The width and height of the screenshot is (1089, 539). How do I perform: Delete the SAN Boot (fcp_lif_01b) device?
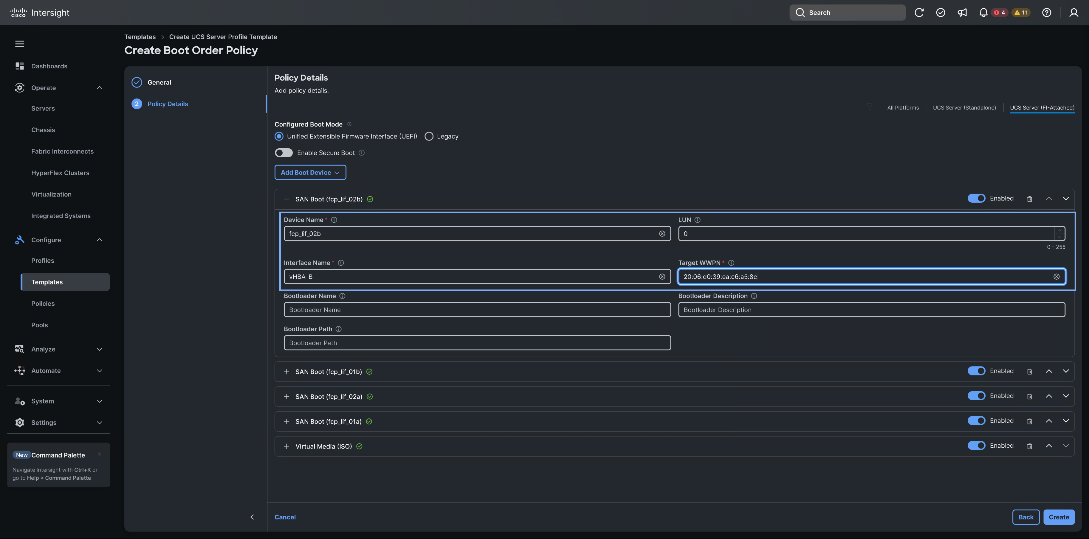(1029, 372)
